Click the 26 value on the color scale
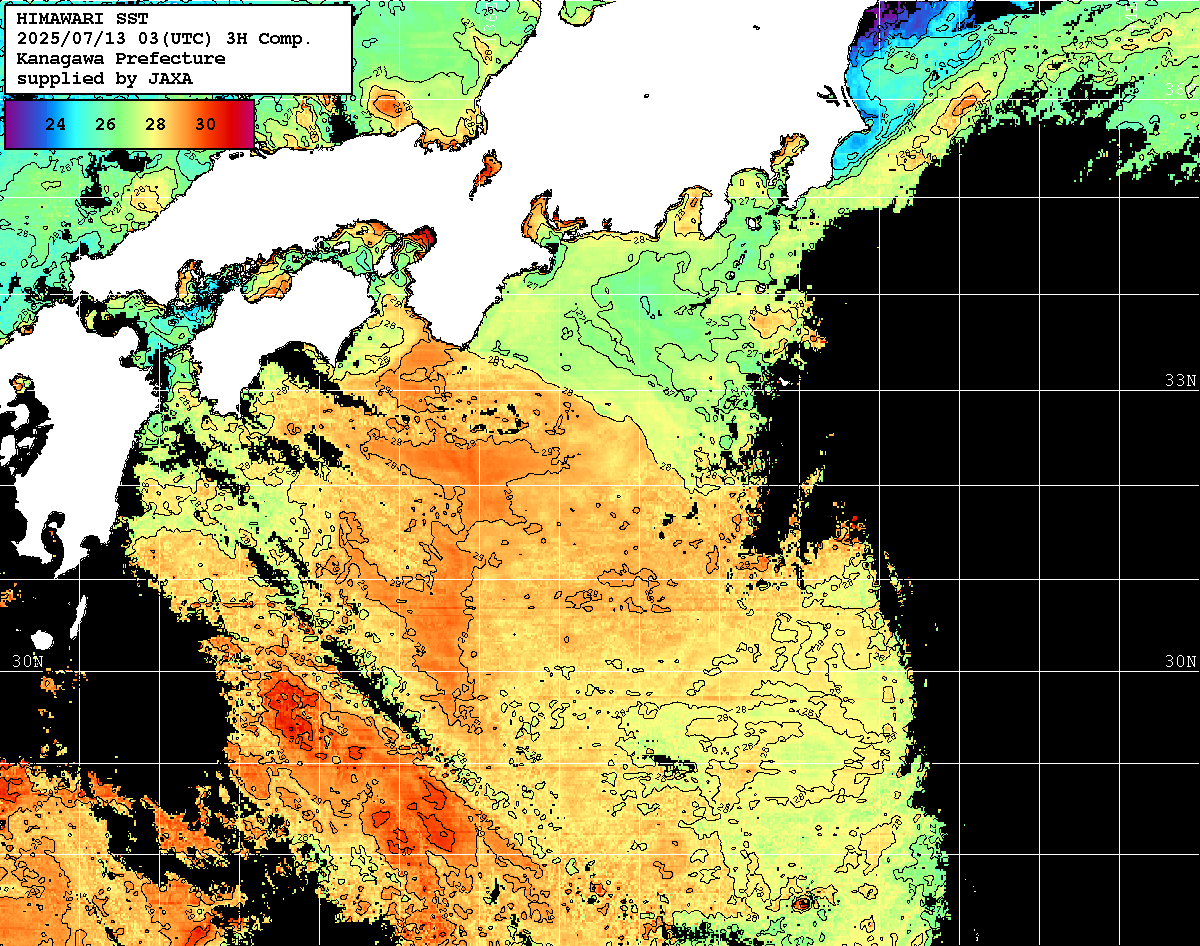1200x946 pixels. 106,125
